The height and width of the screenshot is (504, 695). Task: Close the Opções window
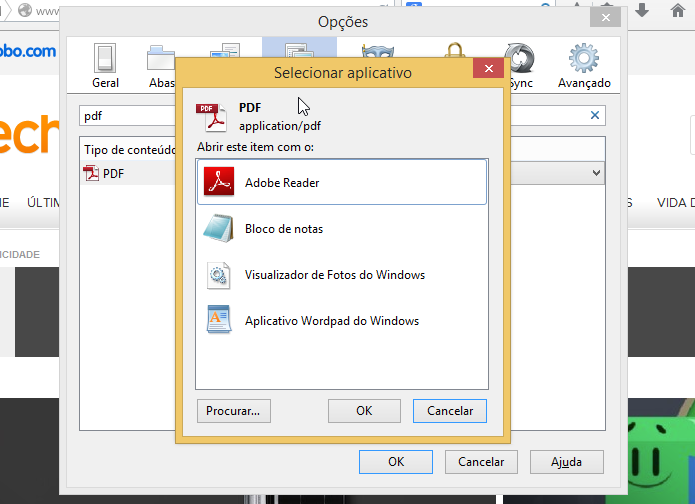[x=605, y=17]
